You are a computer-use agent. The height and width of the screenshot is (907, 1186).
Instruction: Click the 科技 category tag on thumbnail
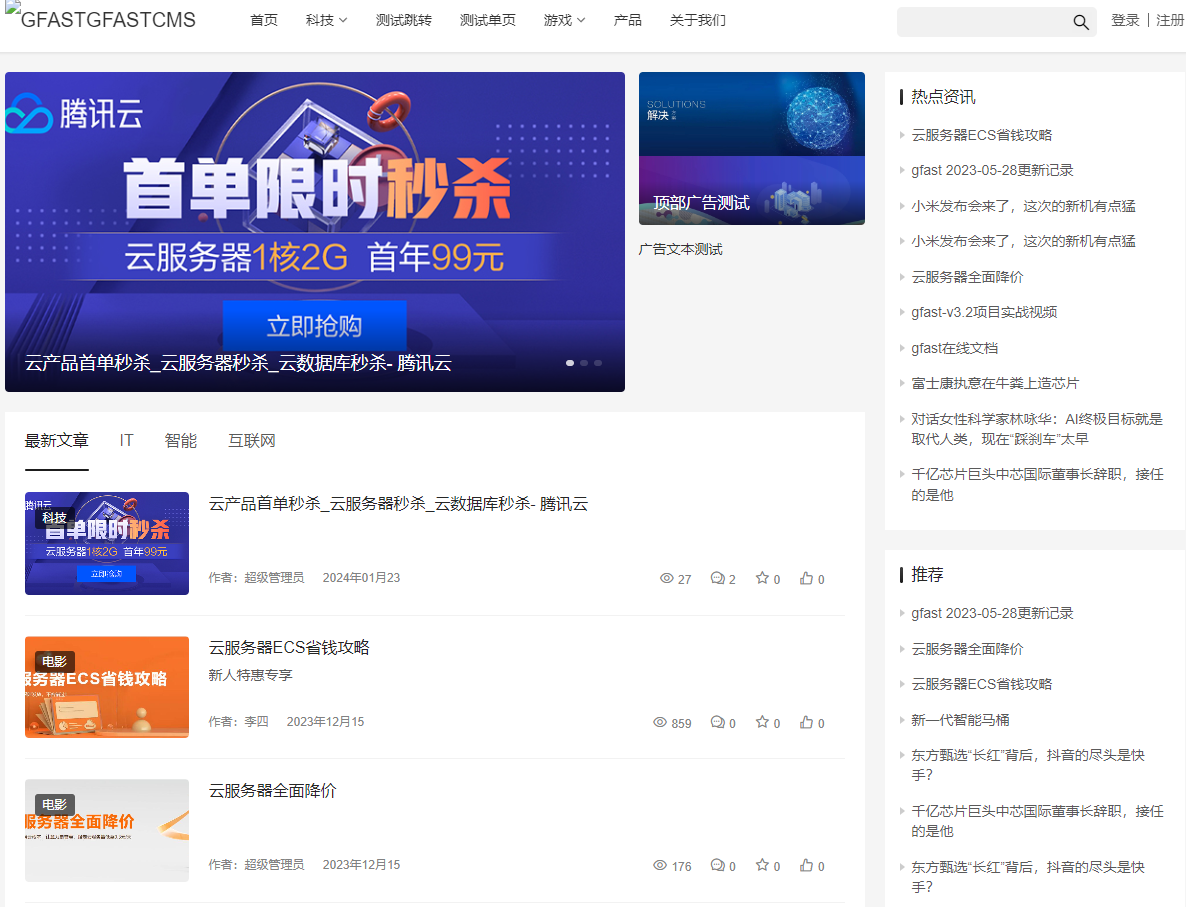54,518
